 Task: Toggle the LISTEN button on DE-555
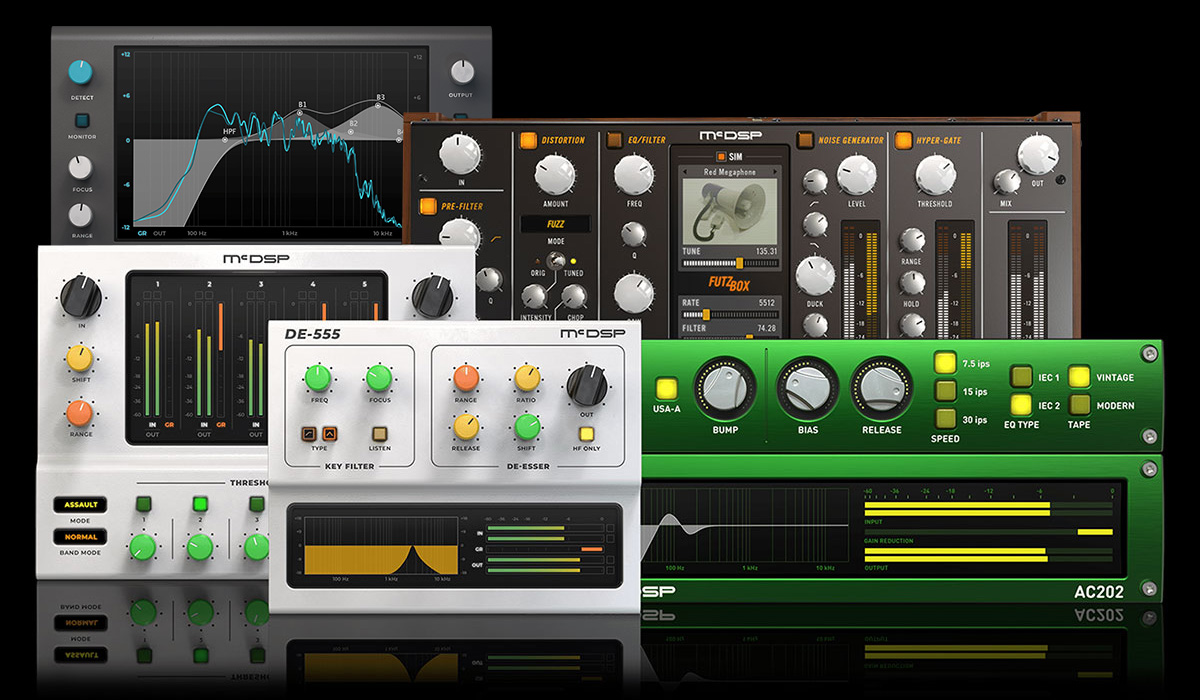(379, 434)
